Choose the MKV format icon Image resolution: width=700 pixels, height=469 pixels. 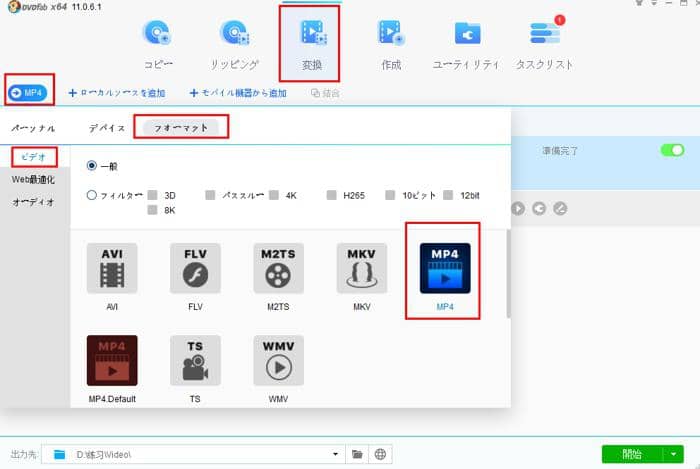pos(362,268)
